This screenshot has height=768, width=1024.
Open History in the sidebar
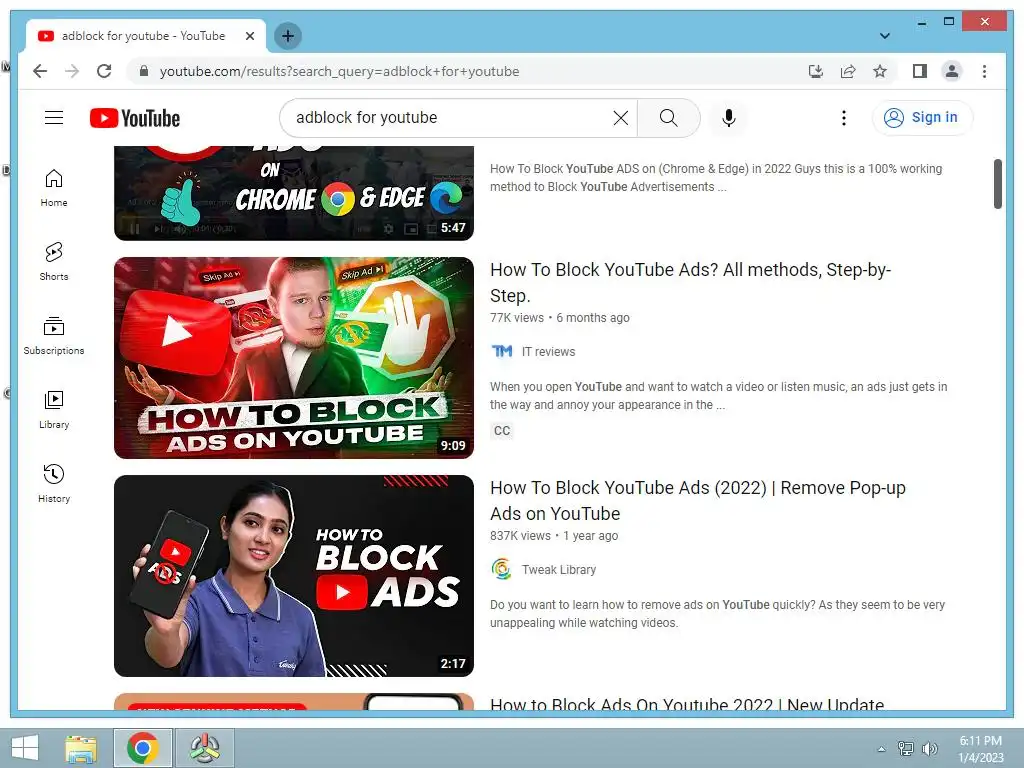[54, 483]
